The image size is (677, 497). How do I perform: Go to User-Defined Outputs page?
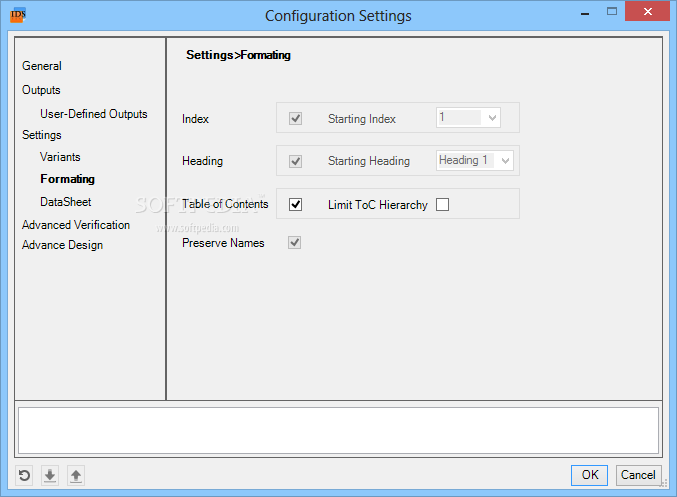coord(93,114)
